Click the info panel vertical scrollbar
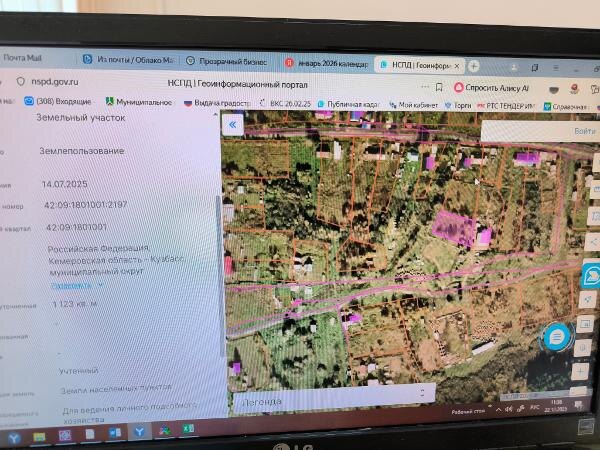This screenshot has width=600, height=450. click(220, 276)
